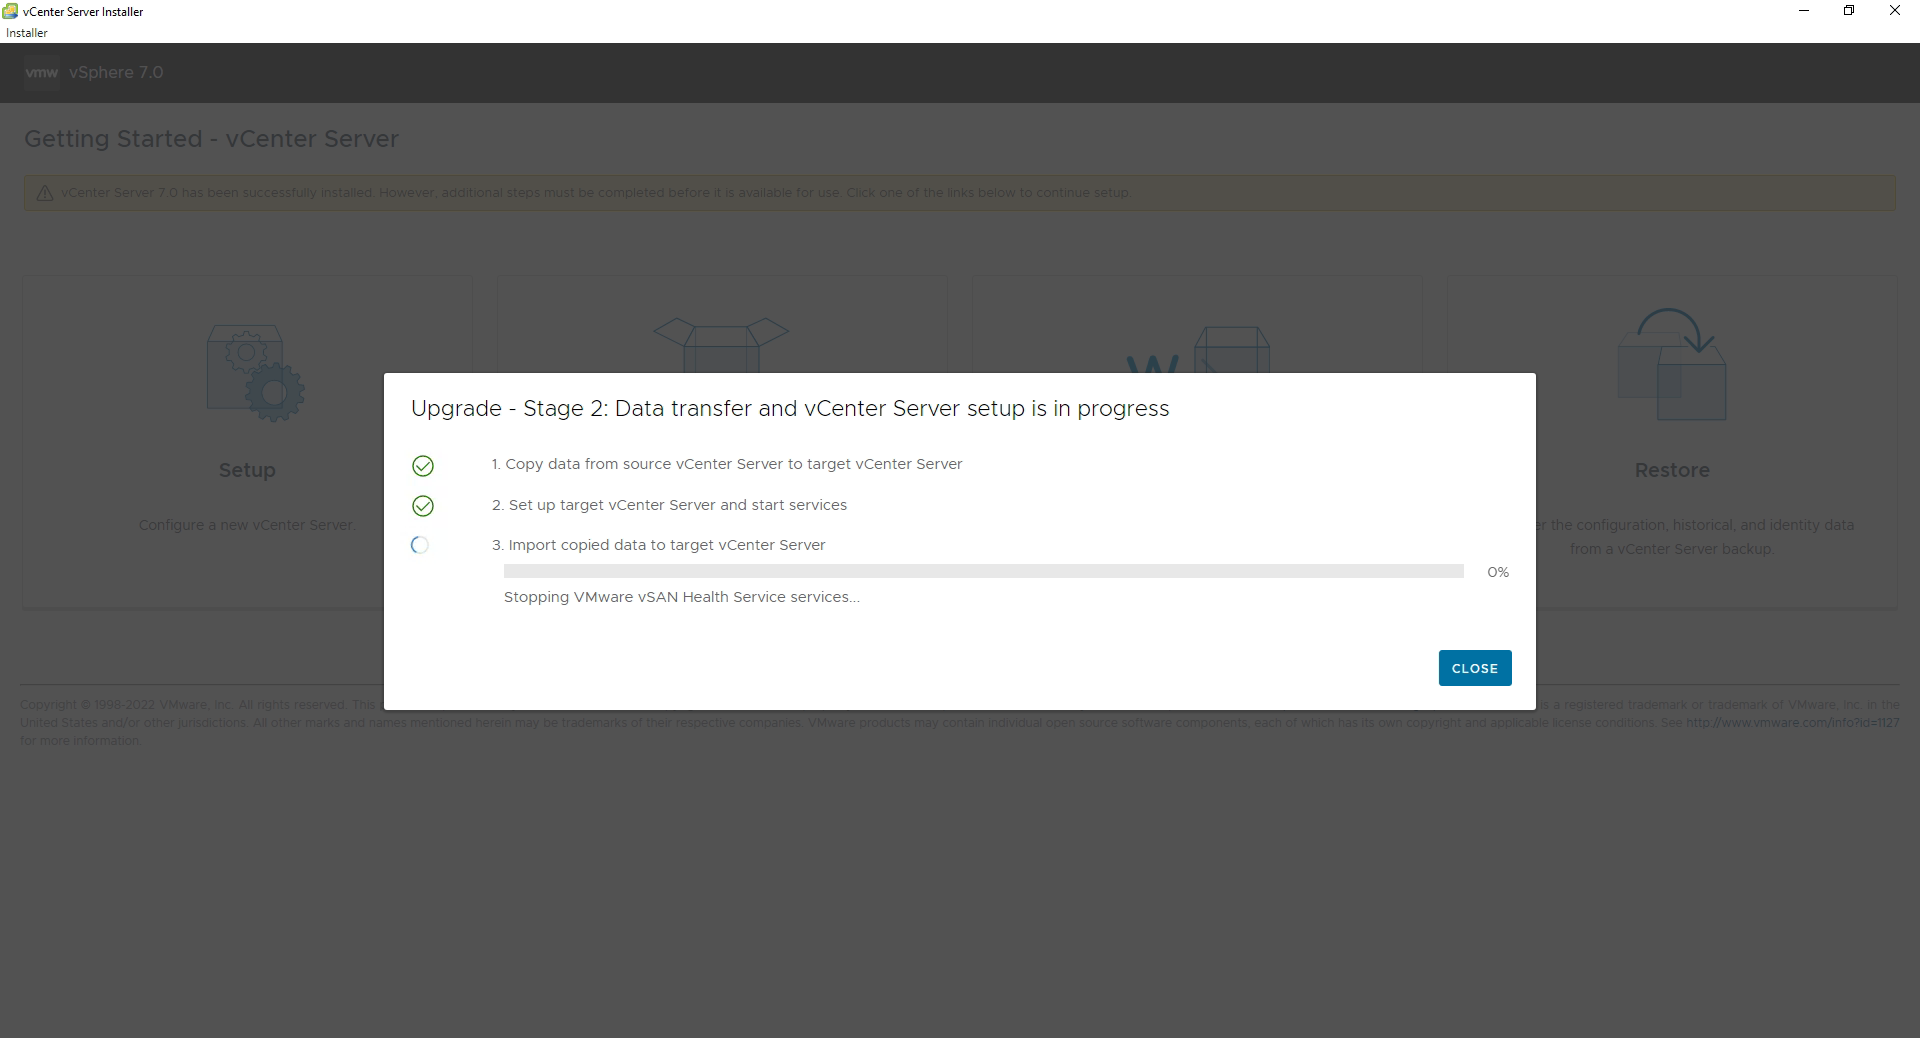Click 'Import copied data' step text

pos(659,545)
